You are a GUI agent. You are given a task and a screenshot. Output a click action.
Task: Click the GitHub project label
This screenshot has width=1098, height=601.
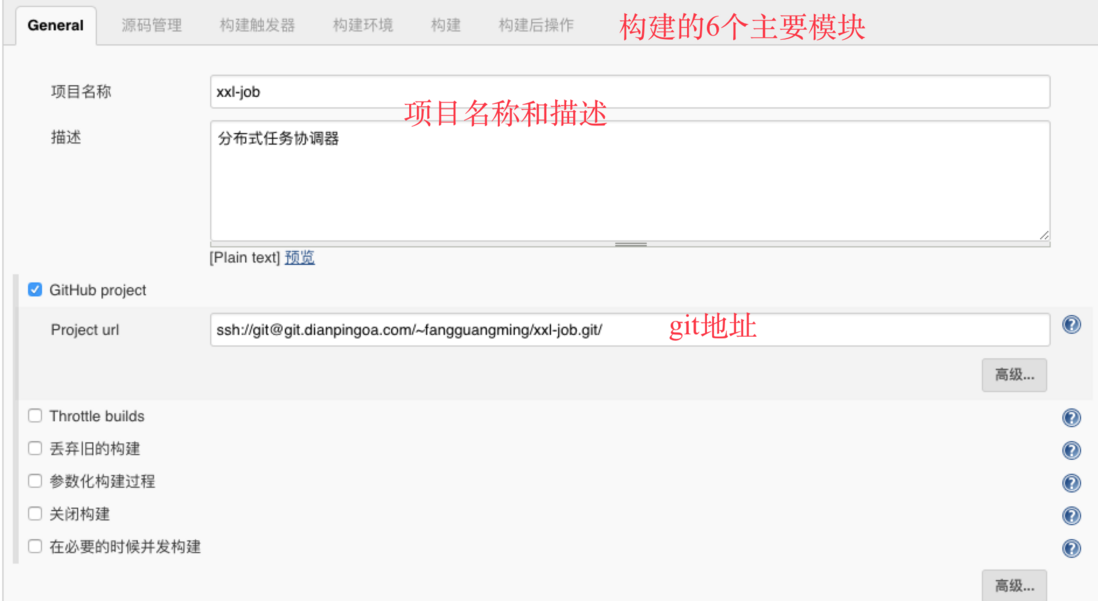pos(97,290)
